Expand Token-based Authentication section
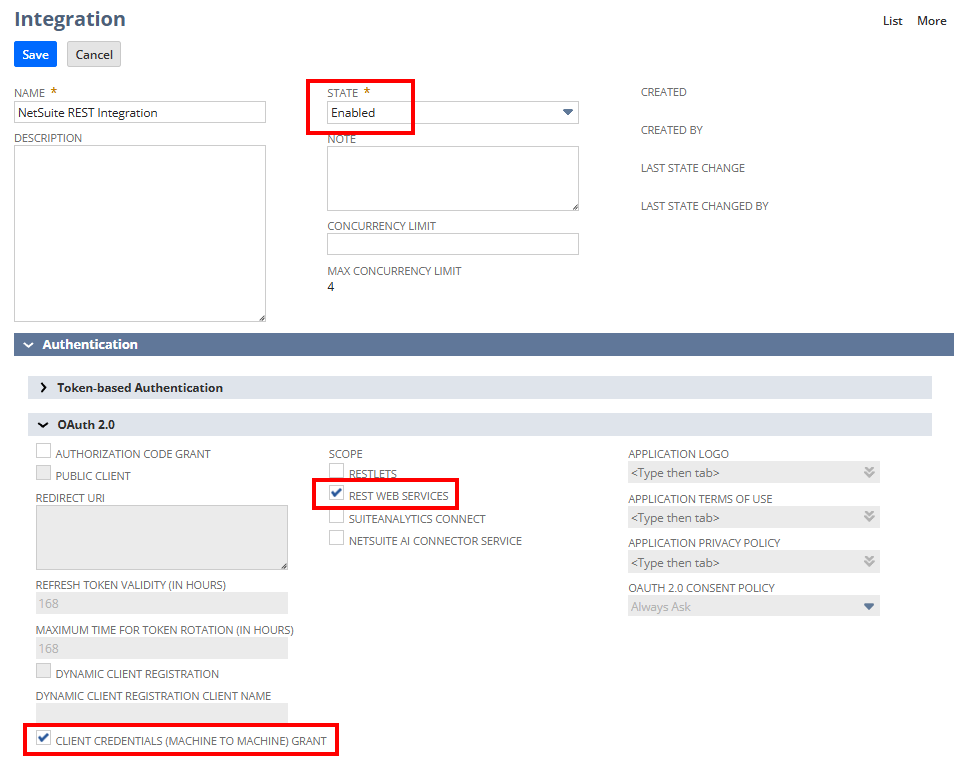Image resolution: width=963 pixels, height=759 pixels. (480, 387)
